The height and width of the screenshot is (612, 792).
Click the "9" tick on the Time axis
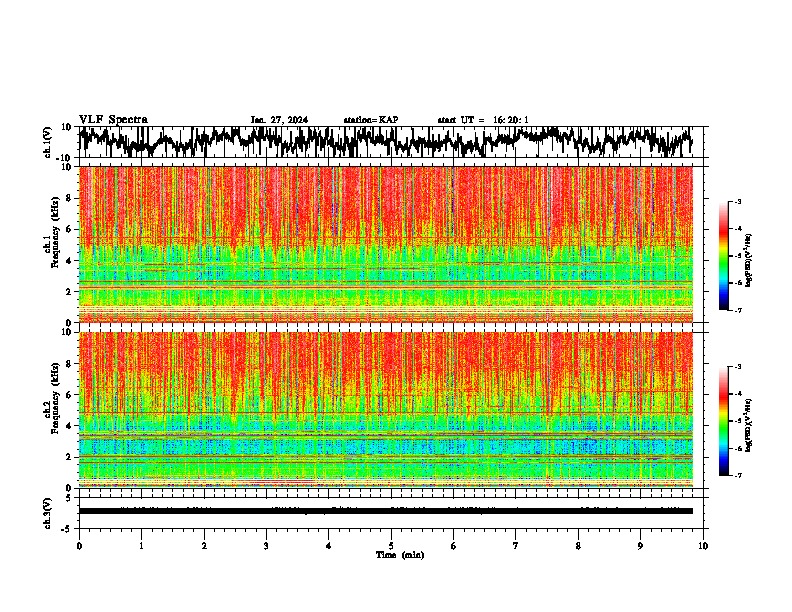(x=640, y=546)
